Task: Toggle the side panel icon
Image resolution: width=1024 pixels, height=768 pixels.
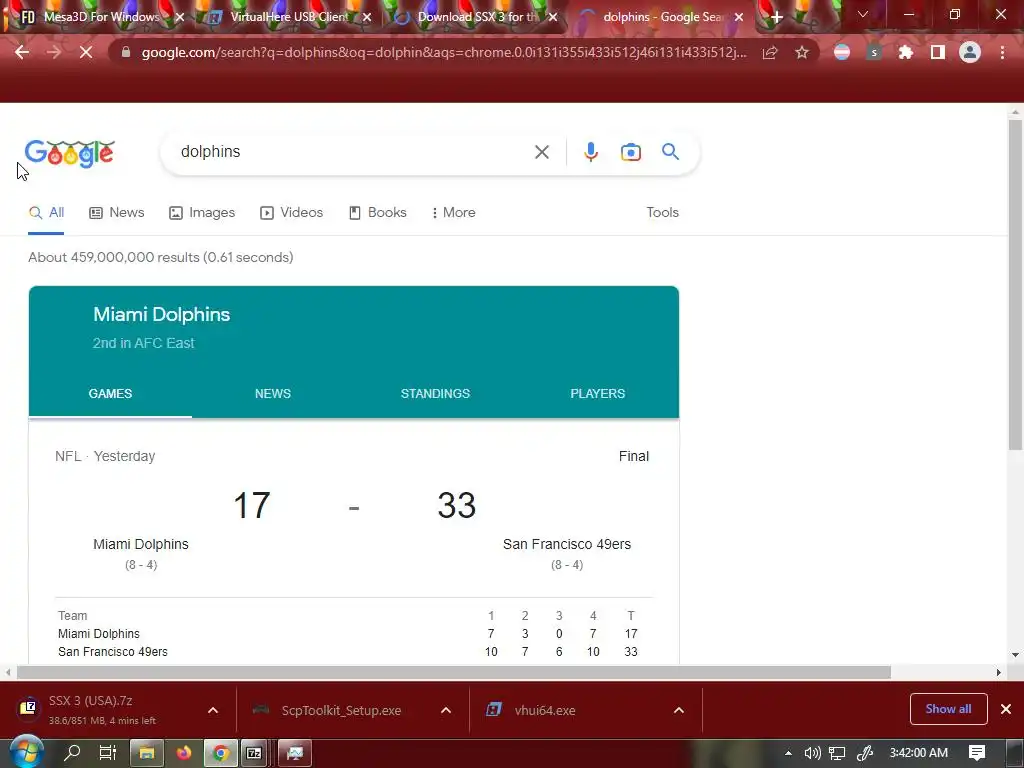Action: (x=938, y=52)
